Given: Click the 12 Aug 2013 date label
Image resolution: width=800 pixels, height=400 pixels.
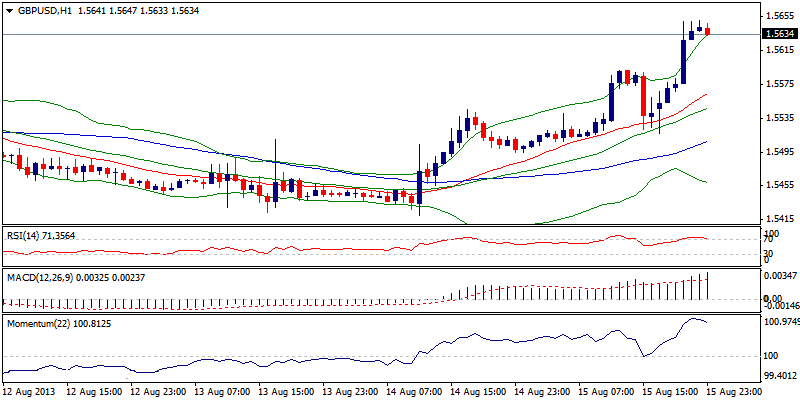Looking at the screenshot, I should point(30,392).
